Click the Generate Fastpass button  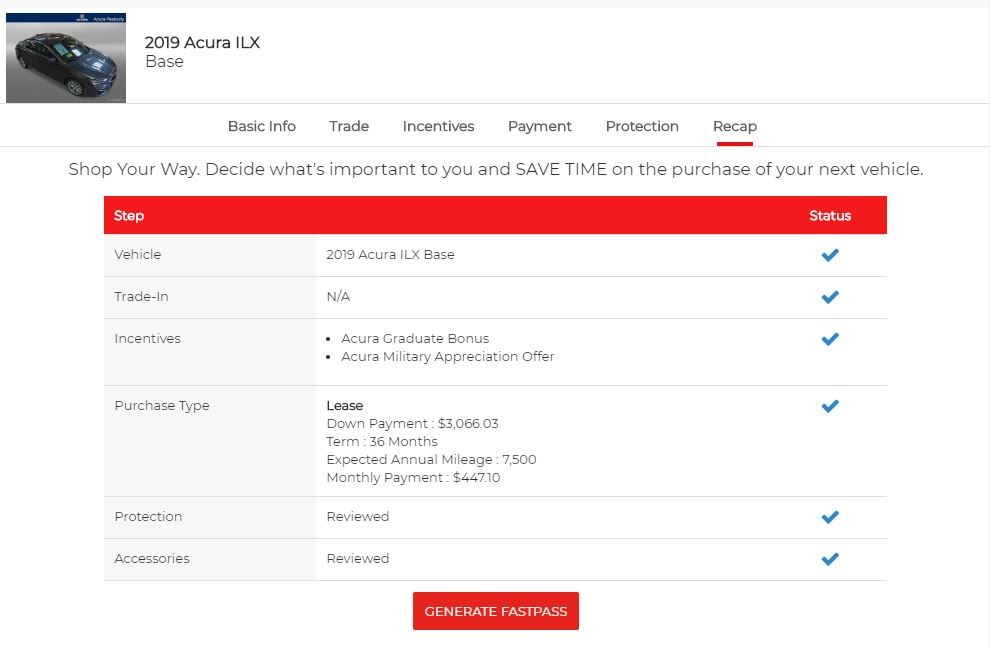[x=496, y=611]
